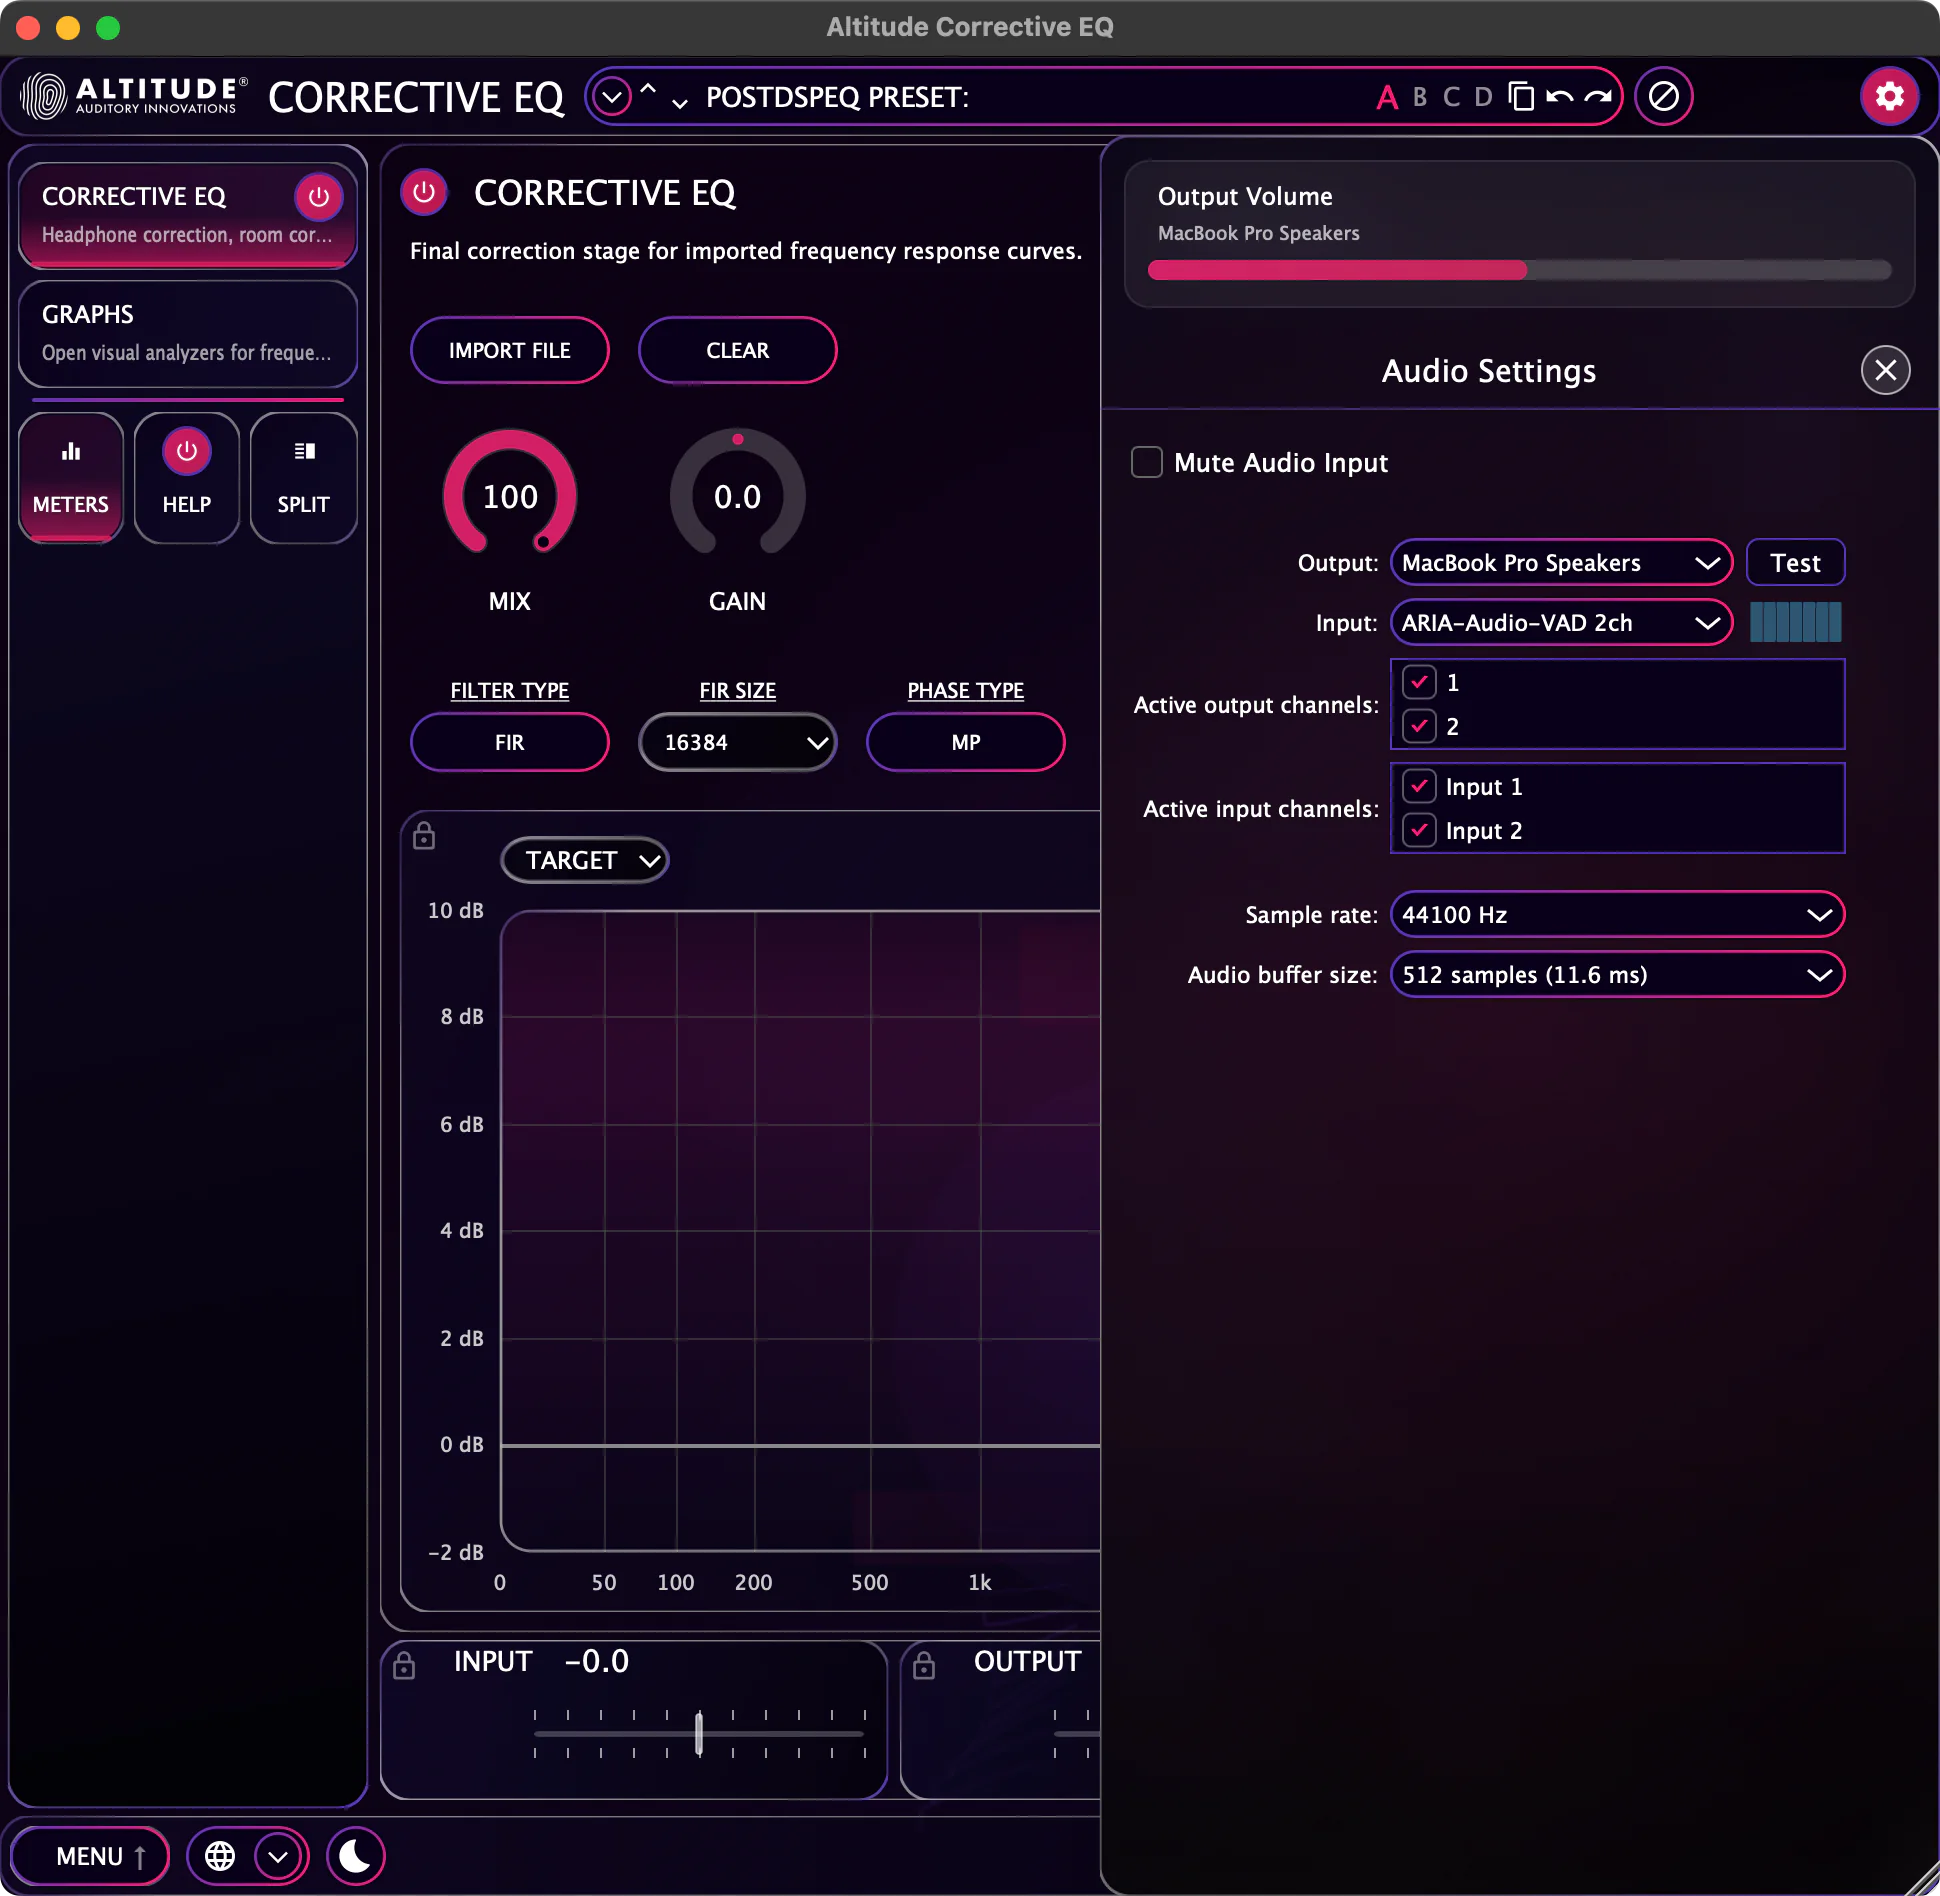Toggle the FIR filter type button
This screenshot has height=1896, width=1940.
(510, 742)
